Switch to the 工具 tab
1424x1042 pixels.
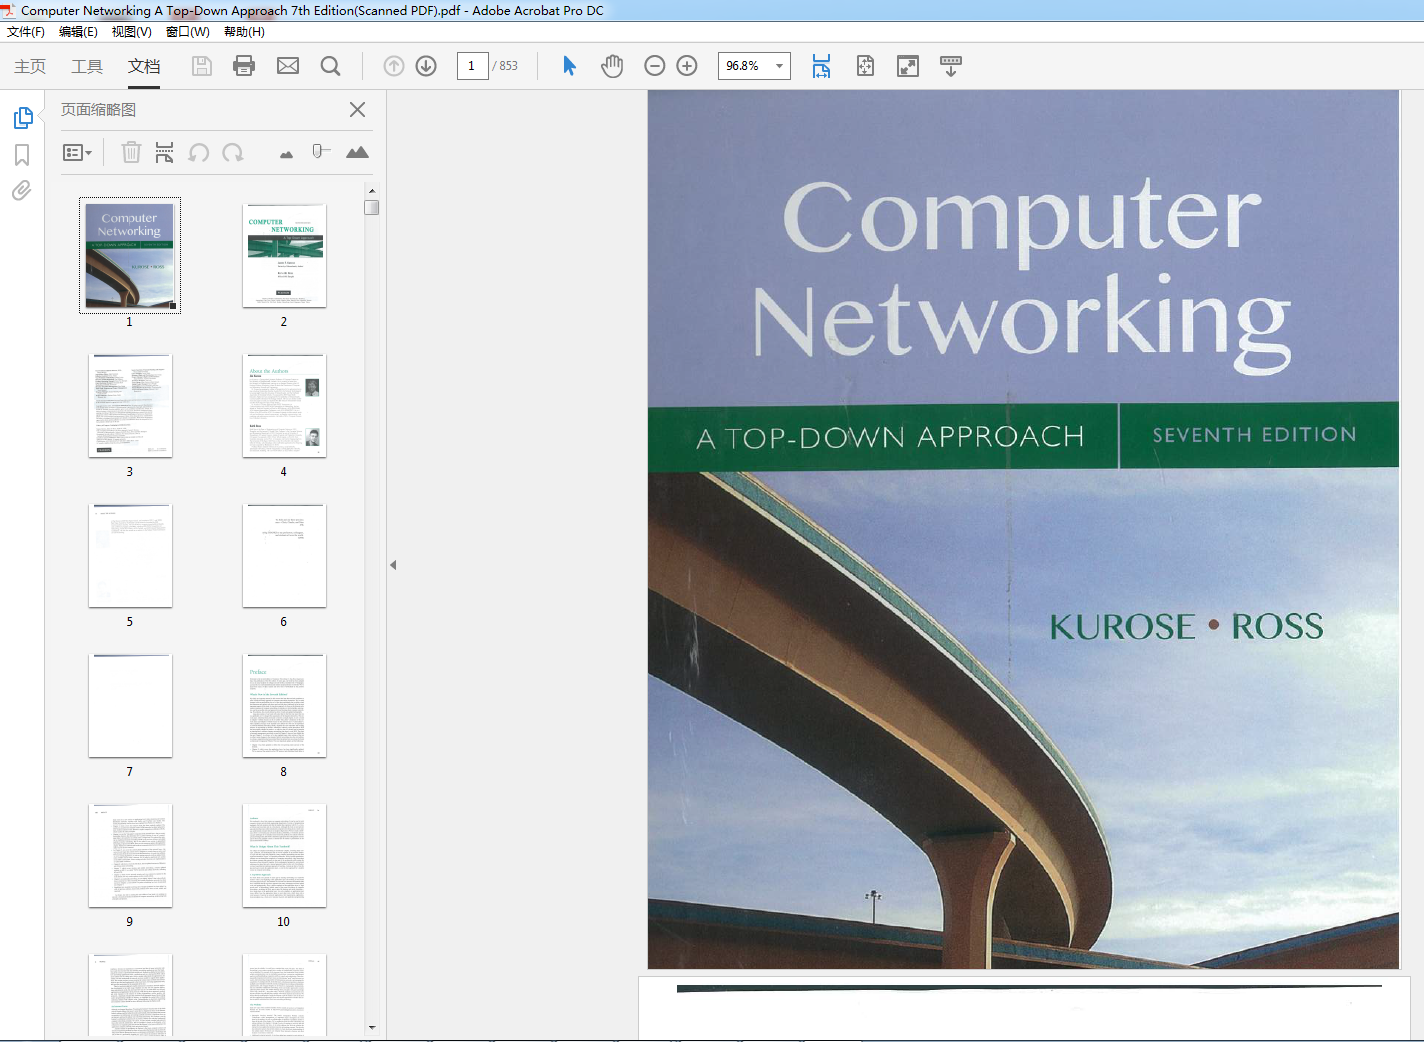tap(87, 66)
